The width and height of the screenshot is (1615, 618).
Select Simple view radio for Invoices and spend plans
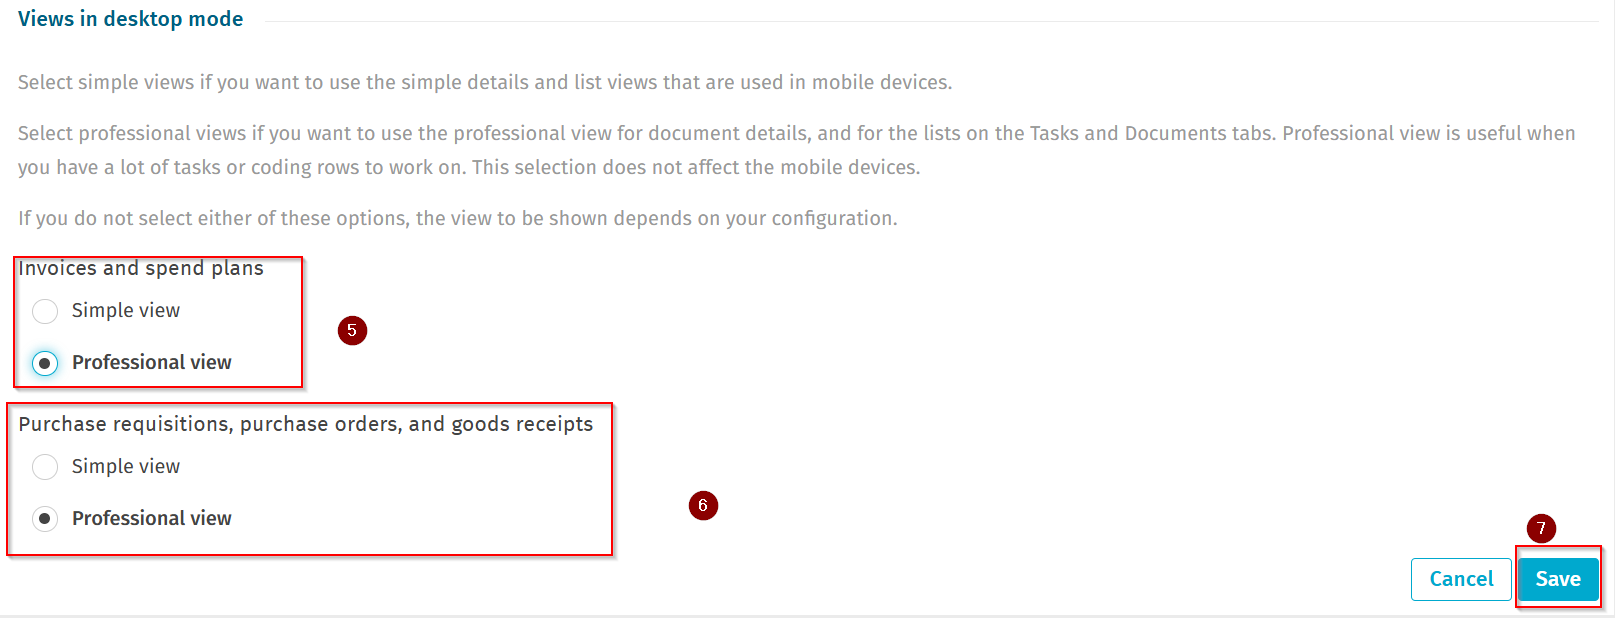[x=45, y=311]
